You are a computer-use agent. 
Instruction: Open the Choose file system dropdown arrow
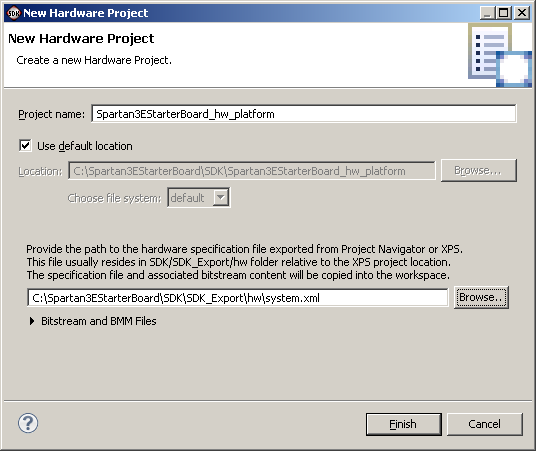pos(221,197)
